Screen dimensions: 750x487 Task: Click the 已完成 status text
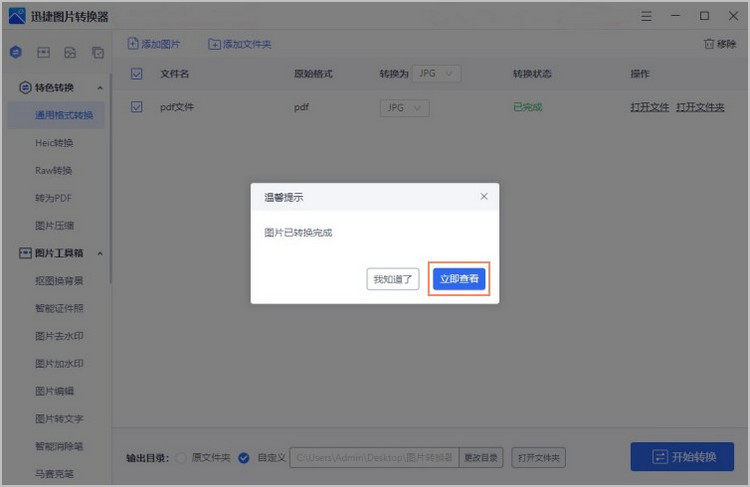tap(528, 107)
